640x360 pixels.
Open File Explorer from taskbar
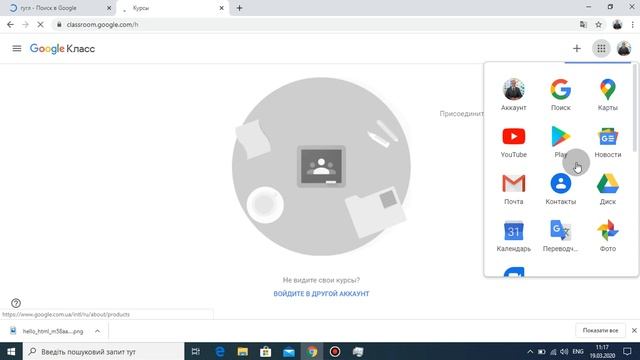click(x=242, y=351)
